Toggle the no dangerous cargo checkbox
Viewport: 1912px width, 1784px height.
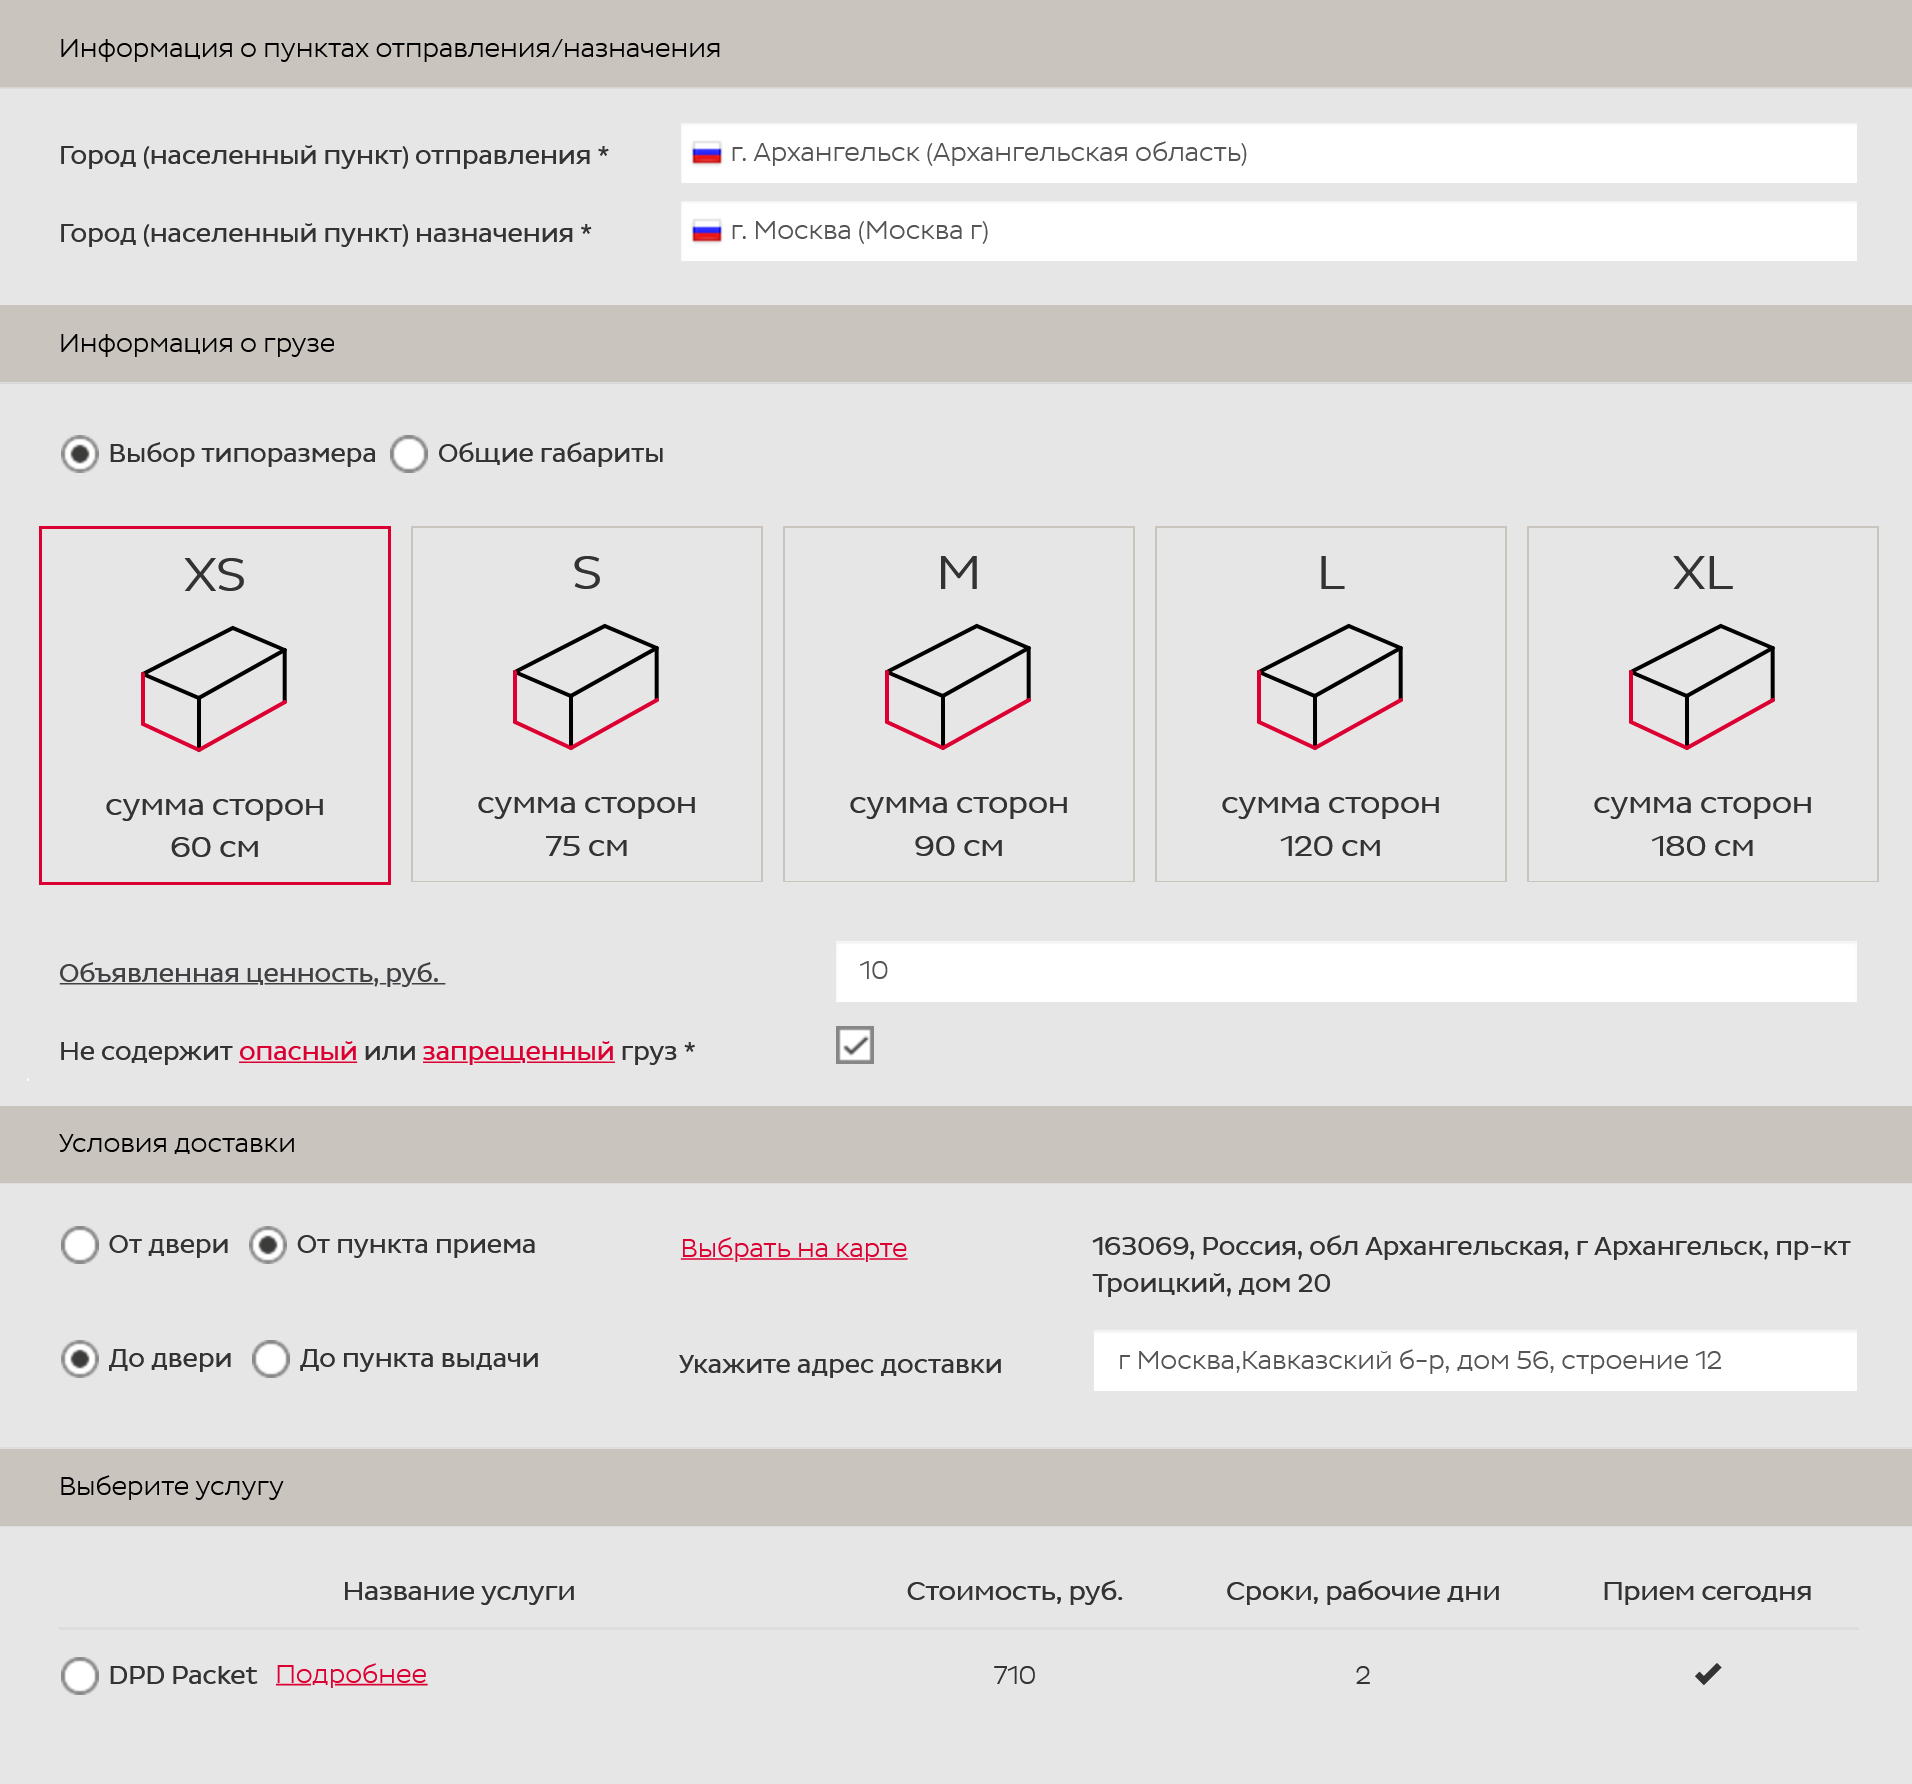[x=855, y=1045]
